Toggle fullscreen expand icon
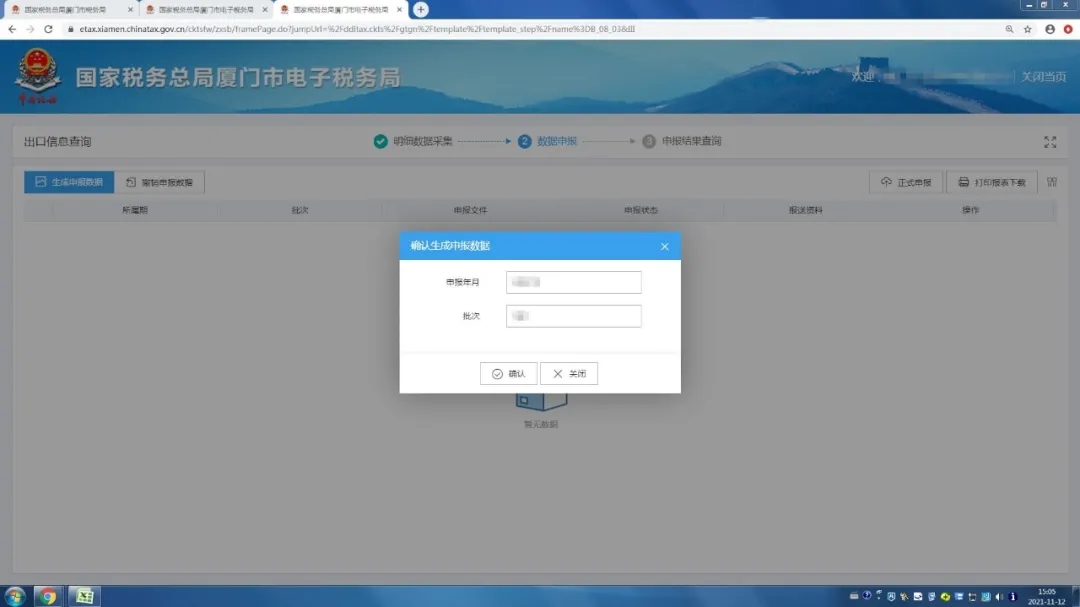This screenshot has width=1080, height=607. coord(1050,142)
